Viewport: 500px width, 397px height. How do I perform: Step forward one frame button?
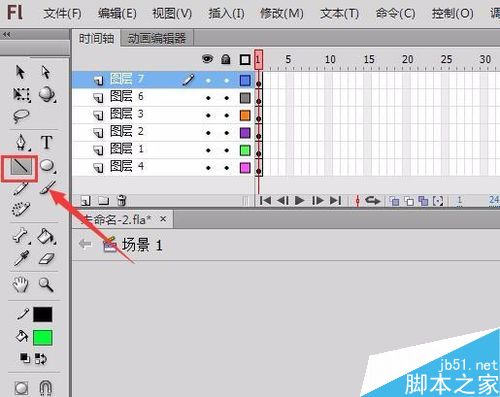(318, 200)
